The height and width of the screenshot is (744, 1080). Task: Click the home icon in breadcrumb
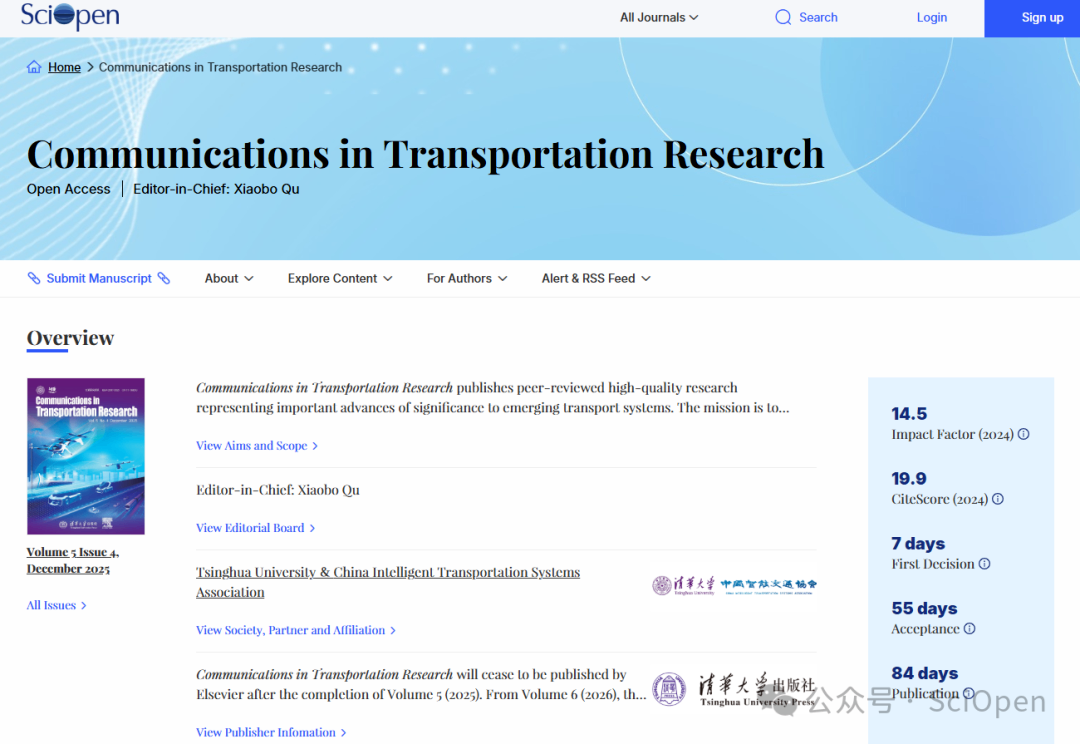point(35,67)
